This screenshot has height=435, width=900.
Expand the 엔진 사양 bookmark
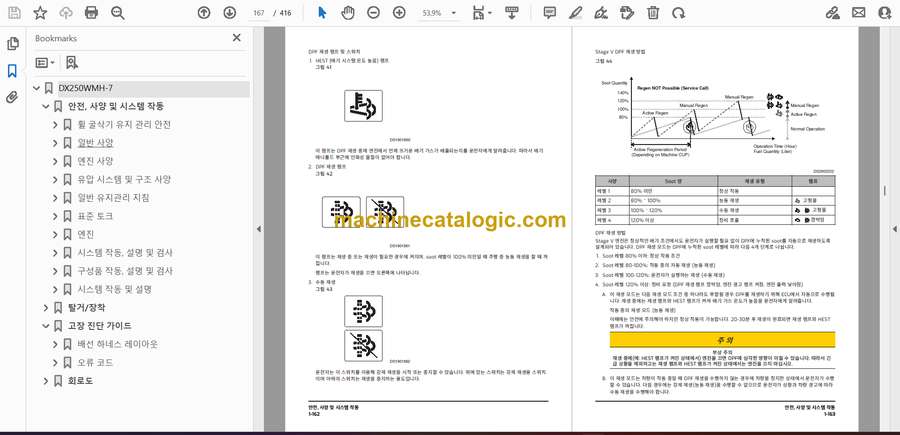(x=55, y=161)
